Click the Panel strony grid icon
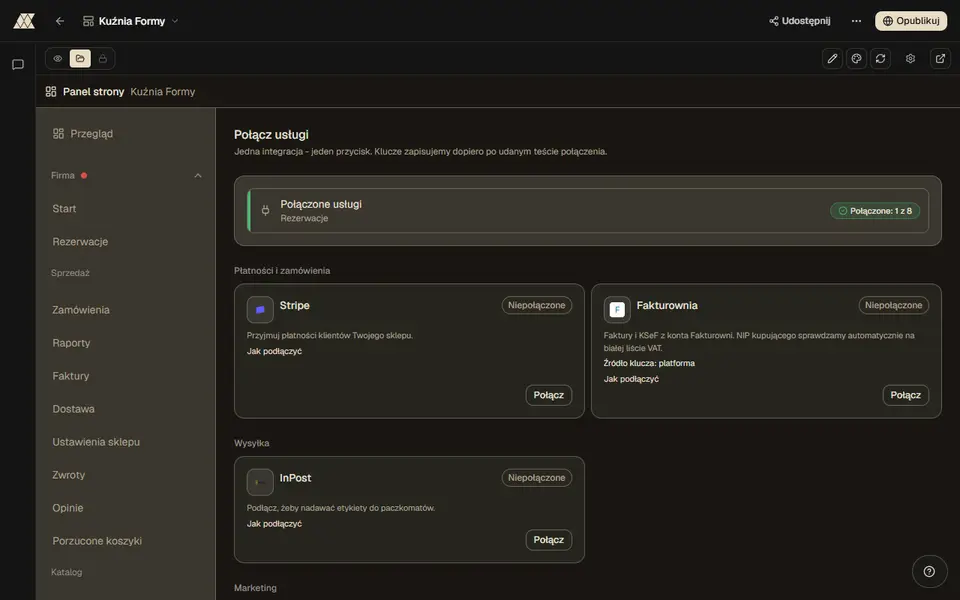The image size is (960, 600). coord(51,92)
